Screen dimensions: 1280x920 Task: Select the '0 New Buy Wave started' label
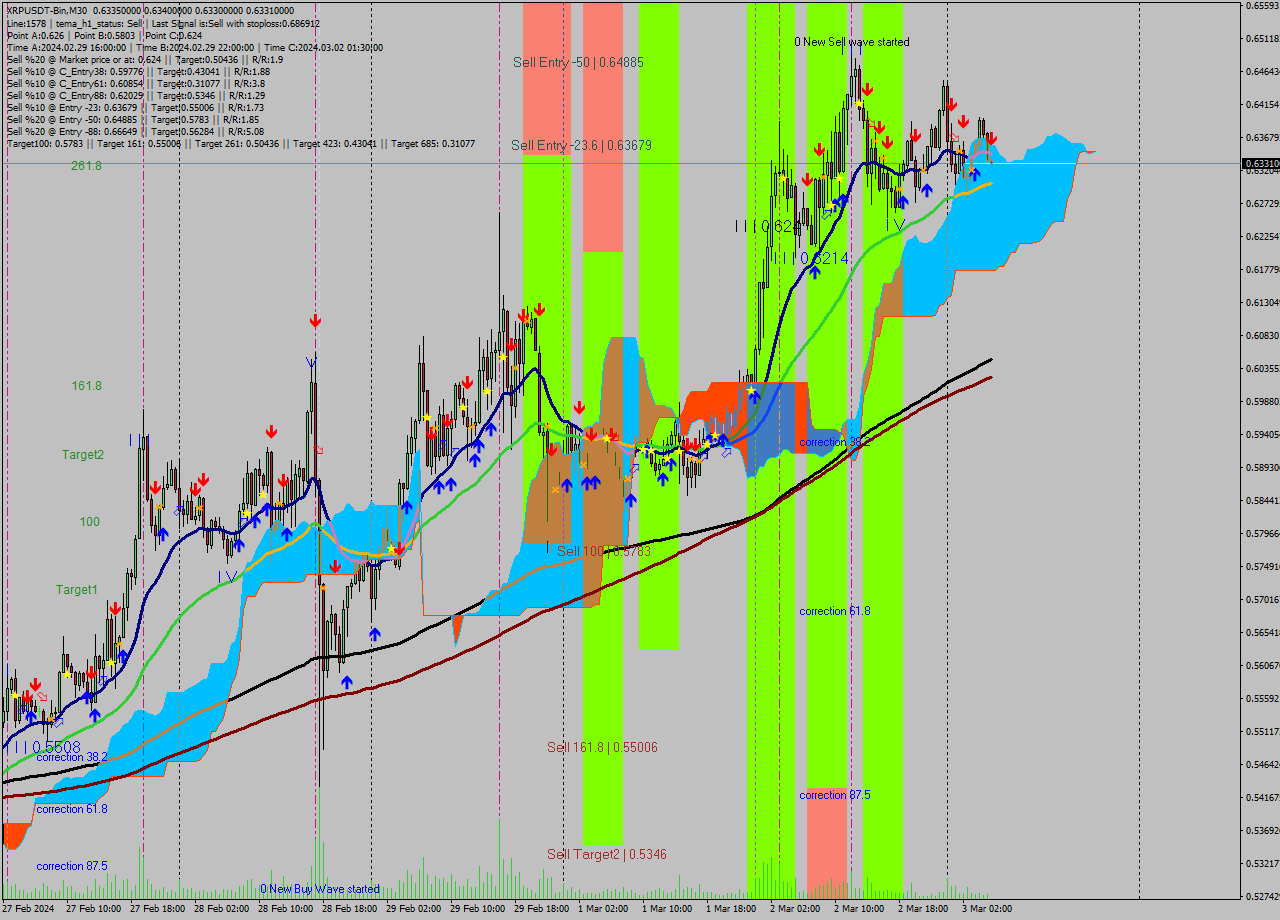(x=320, y=889)
